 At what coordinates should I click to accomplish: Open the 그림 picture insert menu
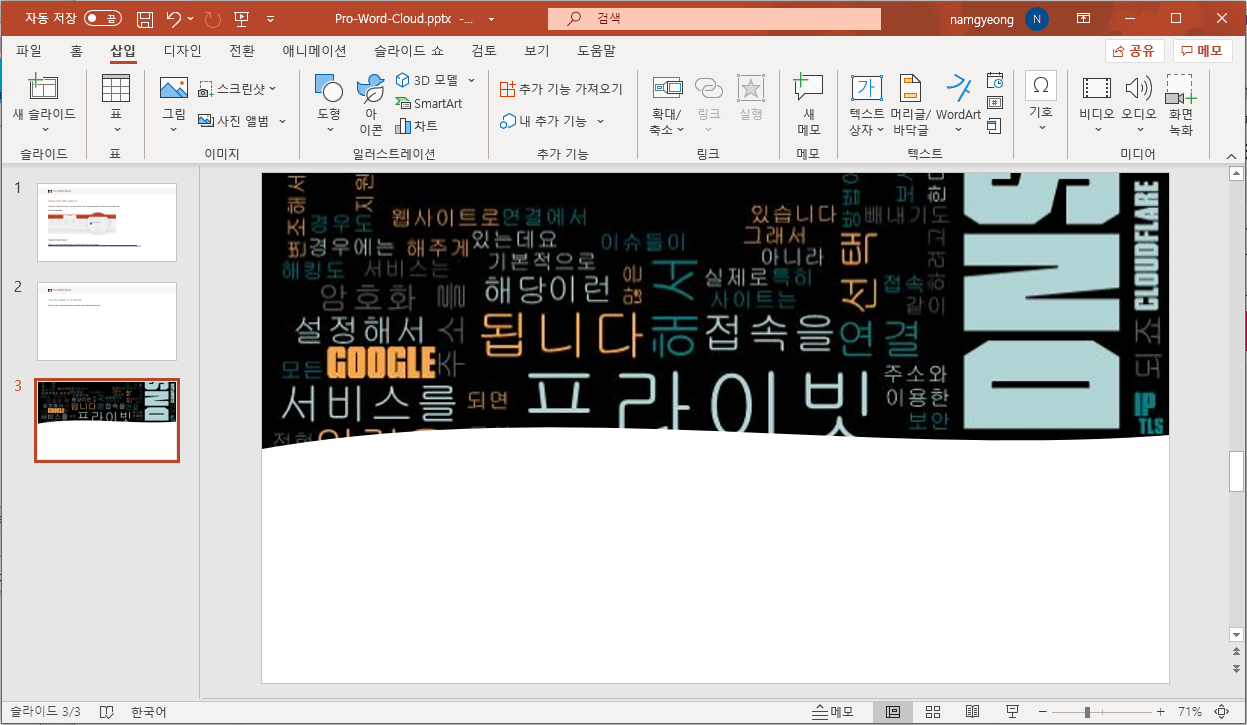174,103
